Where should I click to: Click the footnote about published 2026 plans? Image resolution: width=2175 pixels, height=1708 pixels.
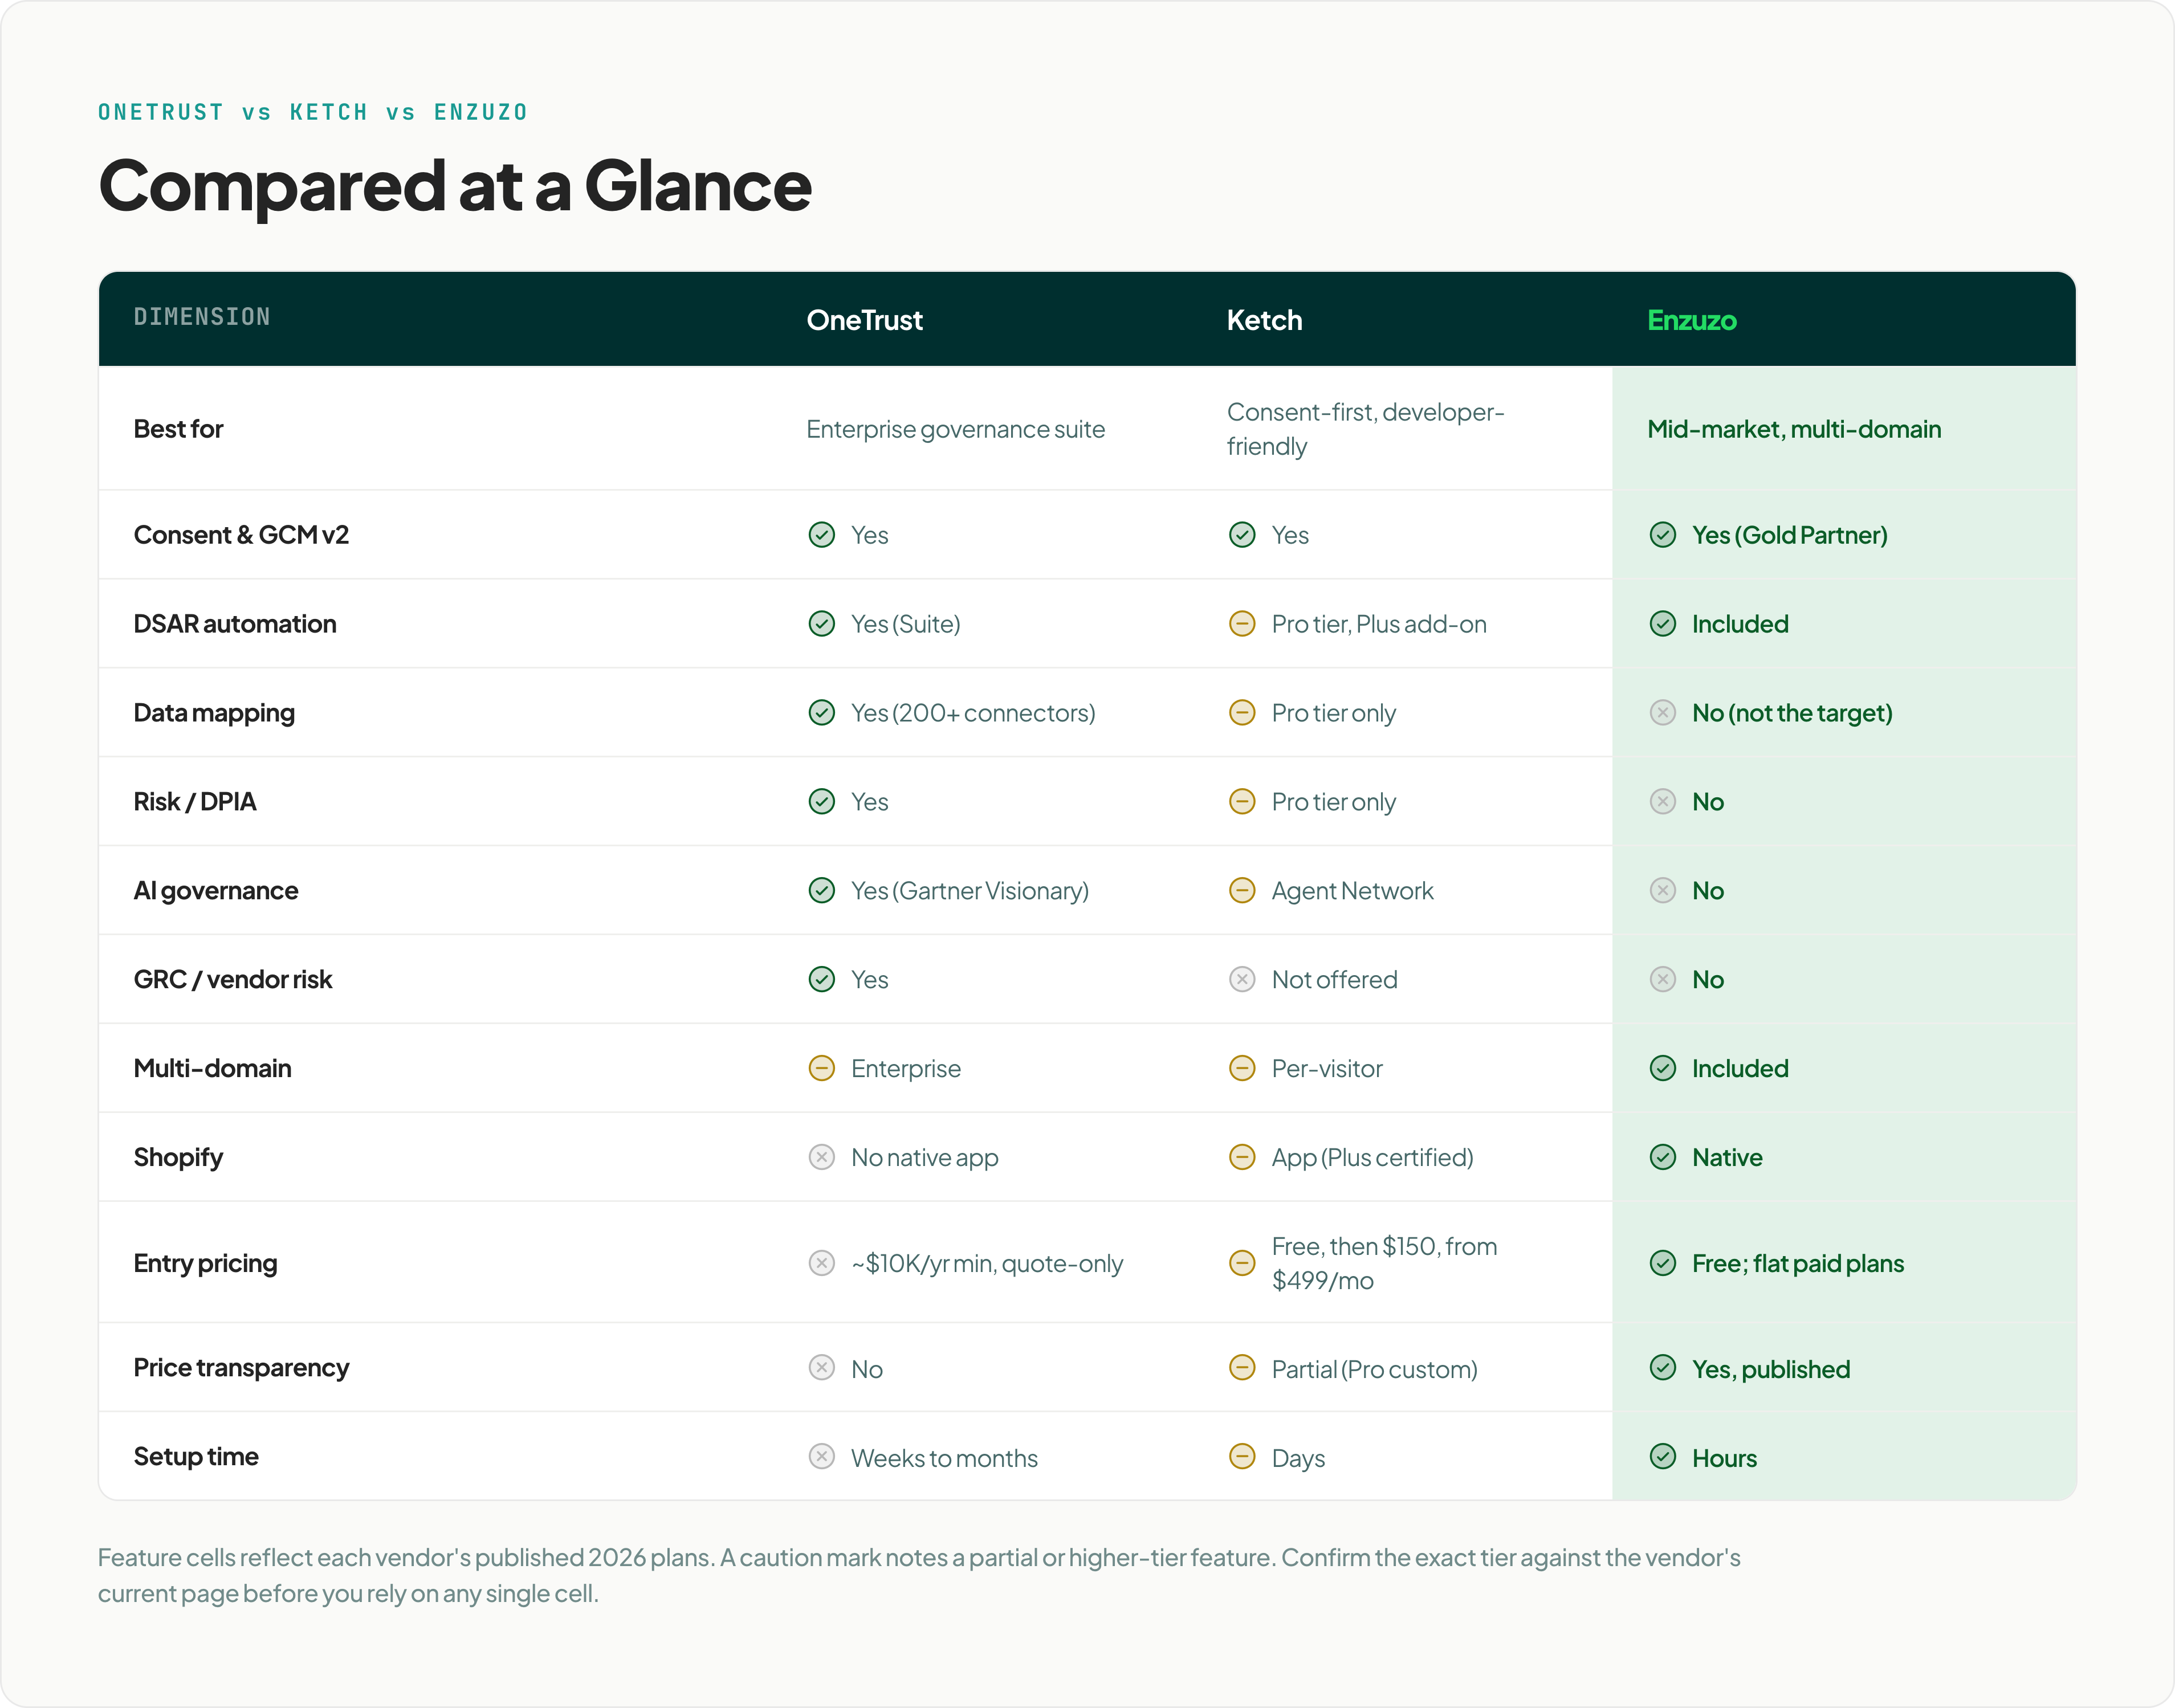coord(919,1575)
